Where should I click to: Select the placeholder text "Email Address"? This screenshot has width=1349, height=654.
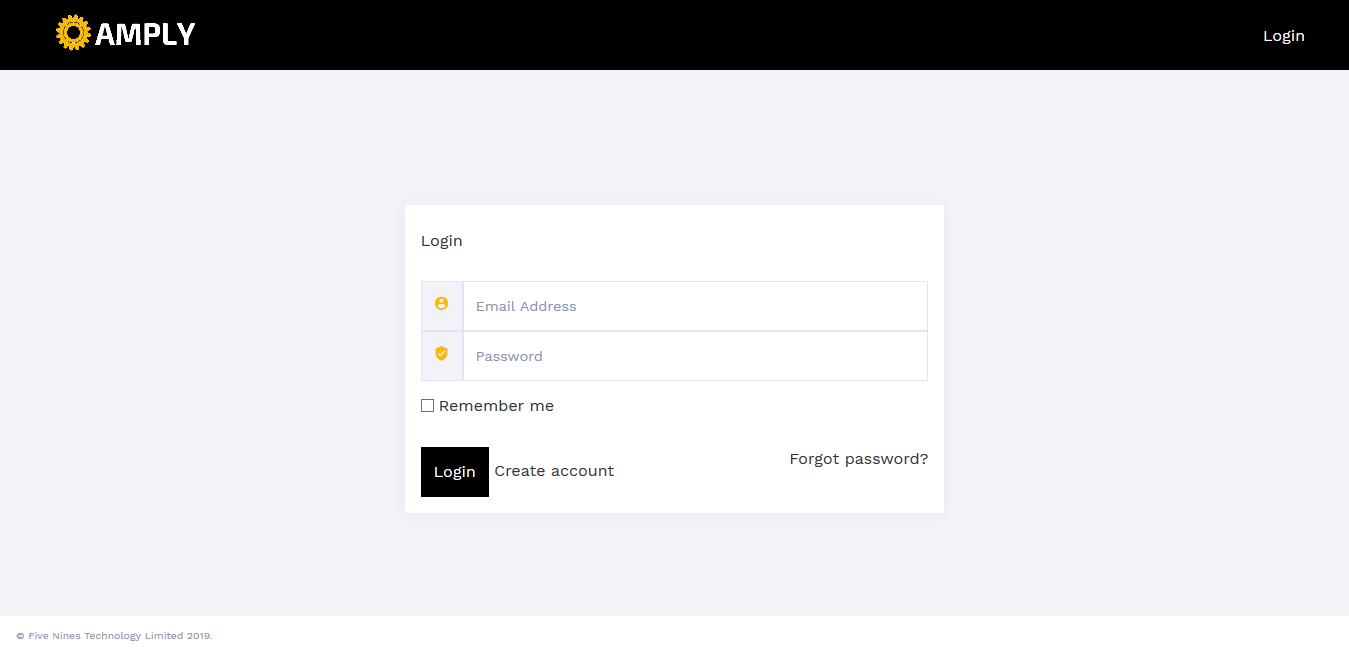pos(526,306)
